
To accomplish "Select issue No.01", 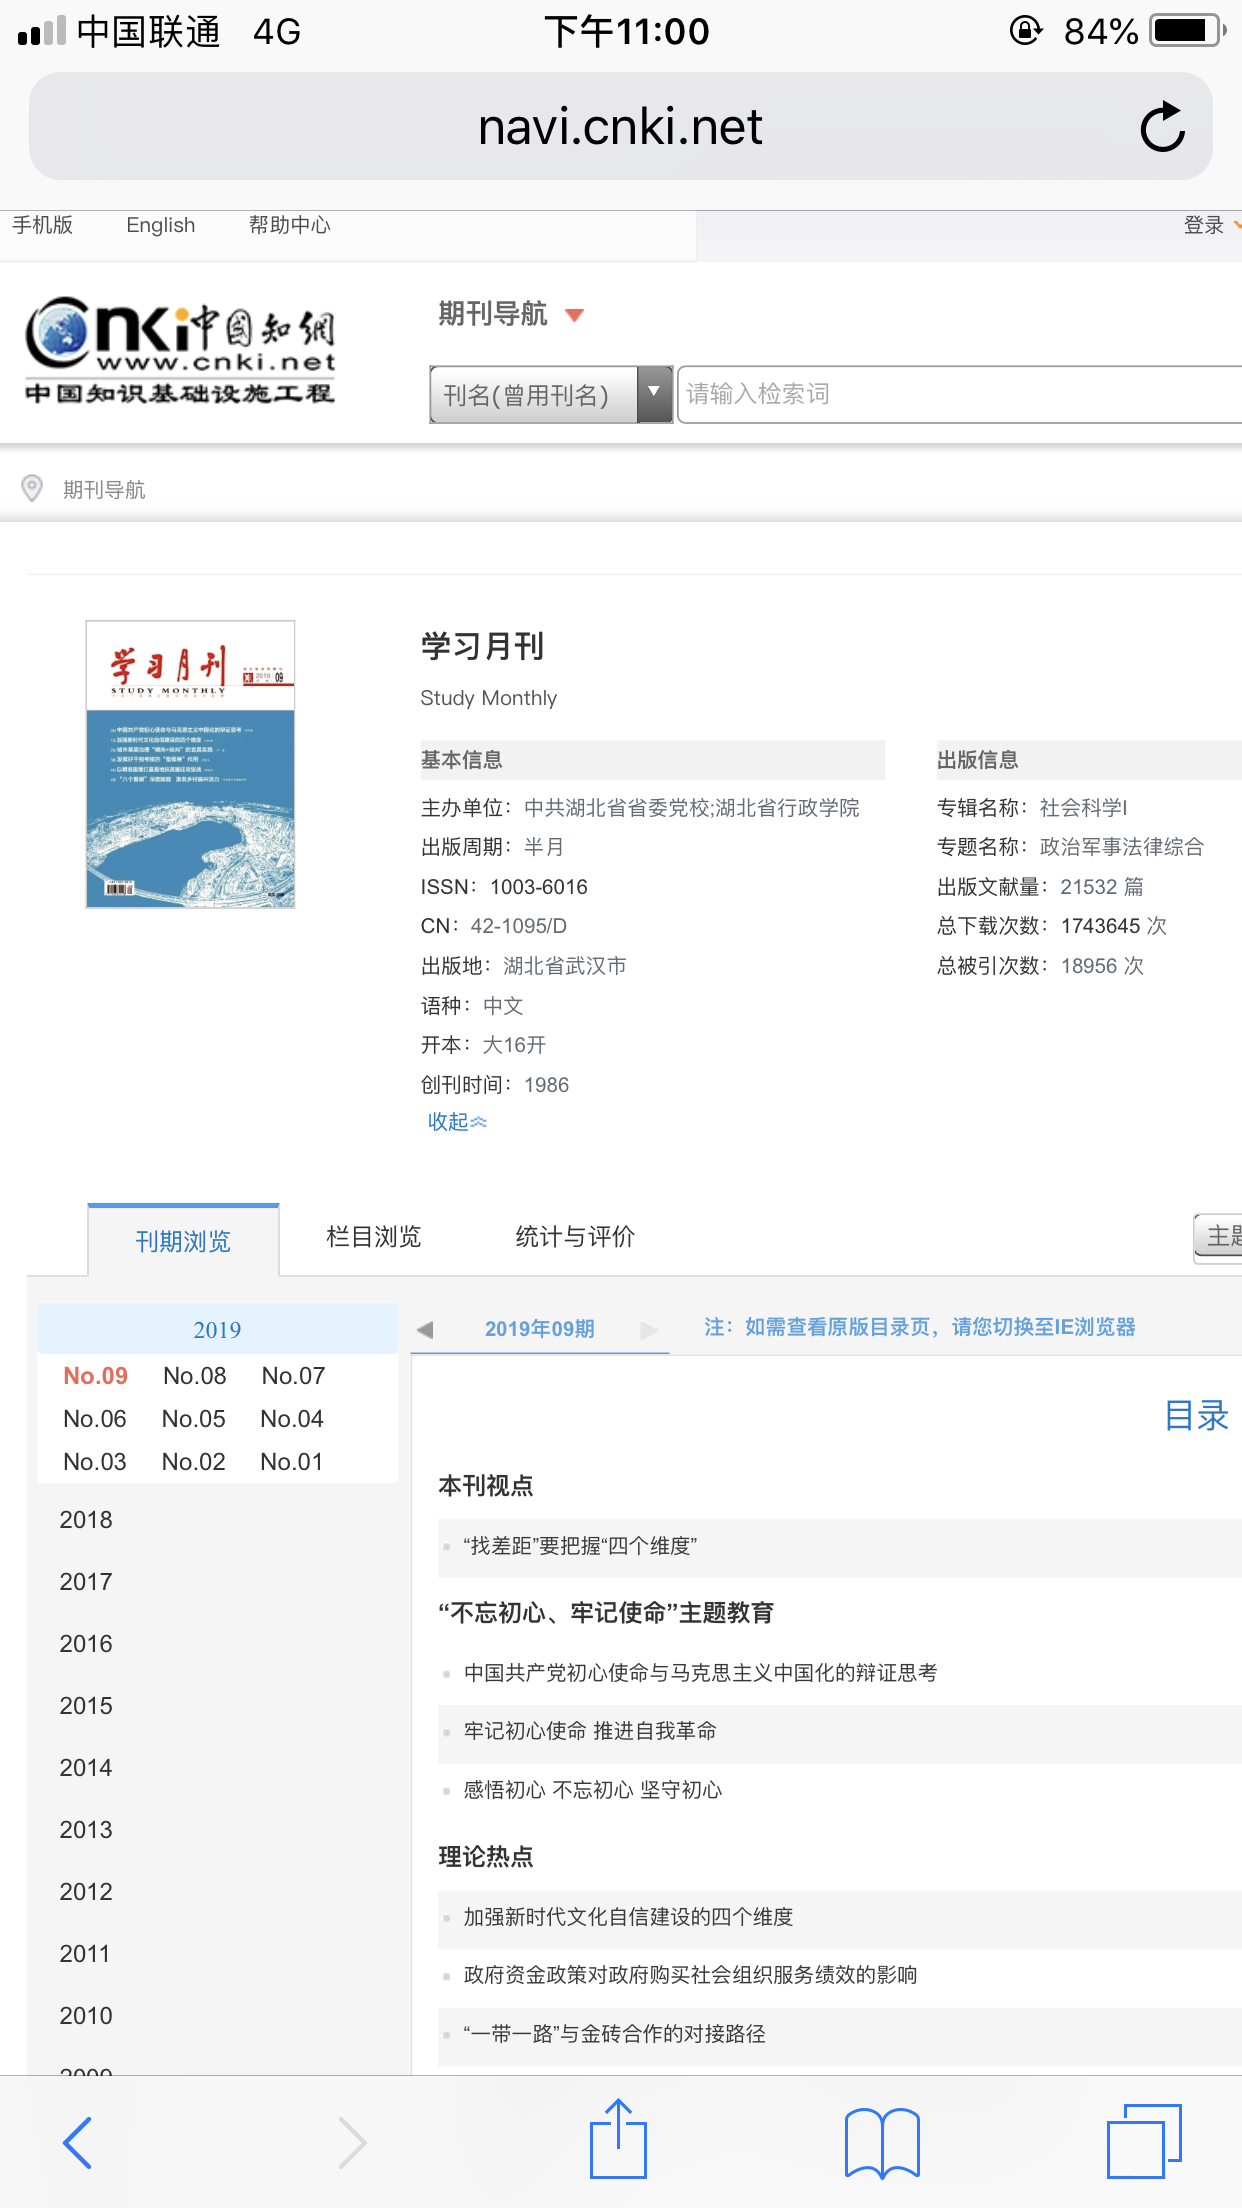I will (292, 1462).
